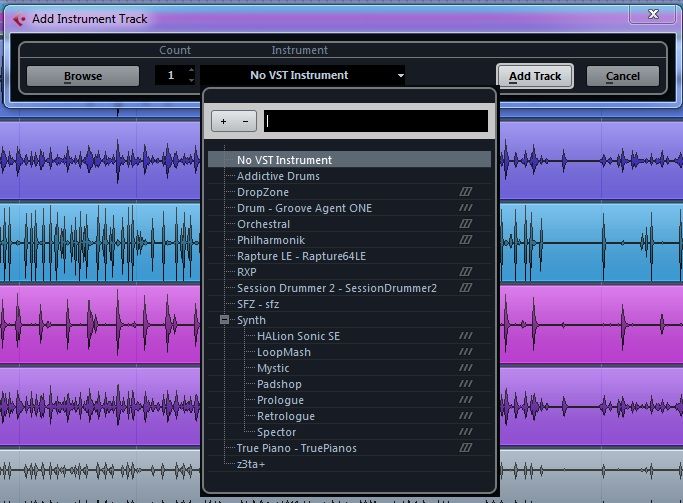Image resolution: width=683 pixels, height=503 pixels.
Task: Collapse the Synth folder
Action: [224, 320]
